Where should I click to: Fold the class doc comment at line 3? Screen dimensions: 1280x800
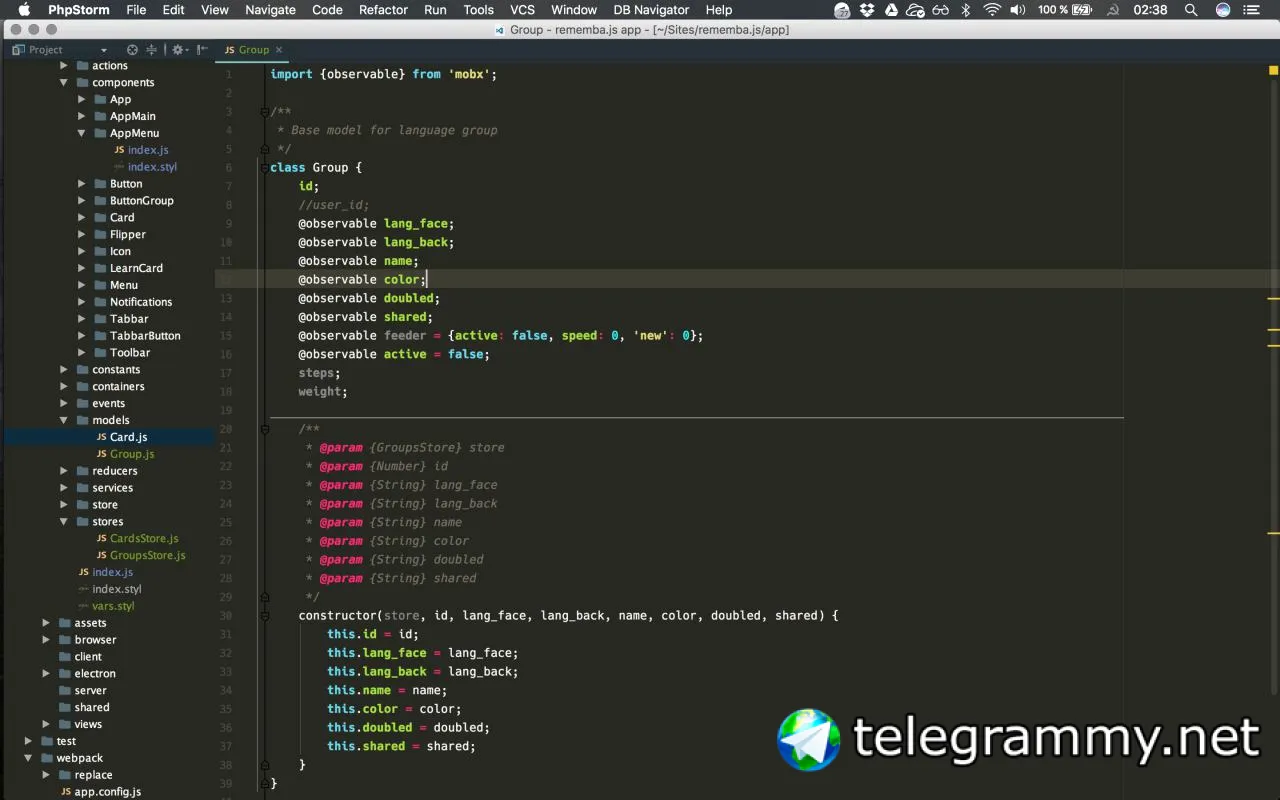(x=264, y=111)
